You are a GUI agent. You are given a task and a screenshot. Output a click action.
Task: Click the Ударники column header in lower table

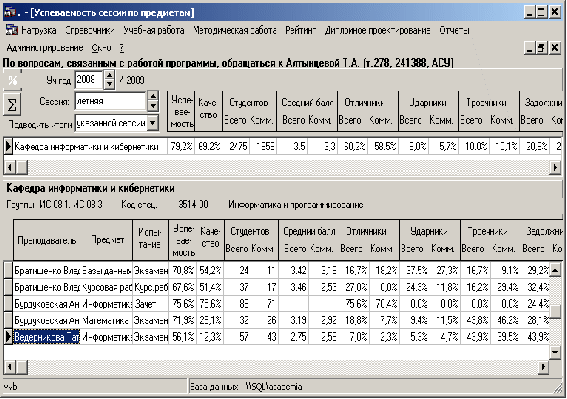pos(429,231)
